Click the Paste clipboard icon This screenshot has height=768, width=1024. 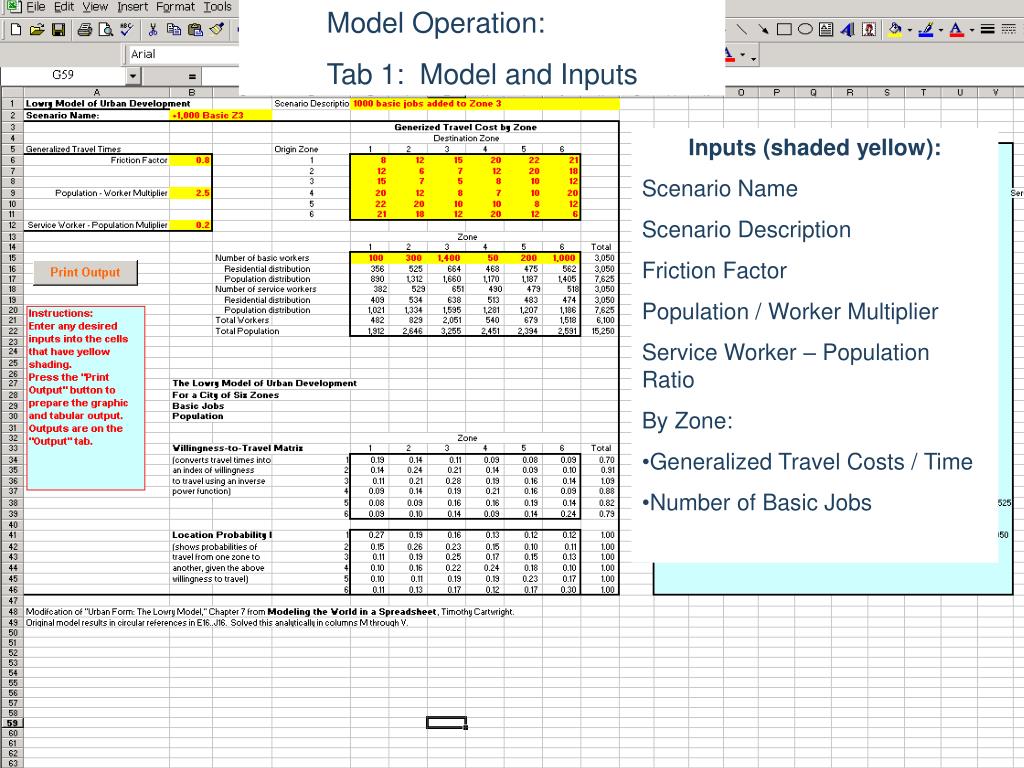click(x=195, y=29)
